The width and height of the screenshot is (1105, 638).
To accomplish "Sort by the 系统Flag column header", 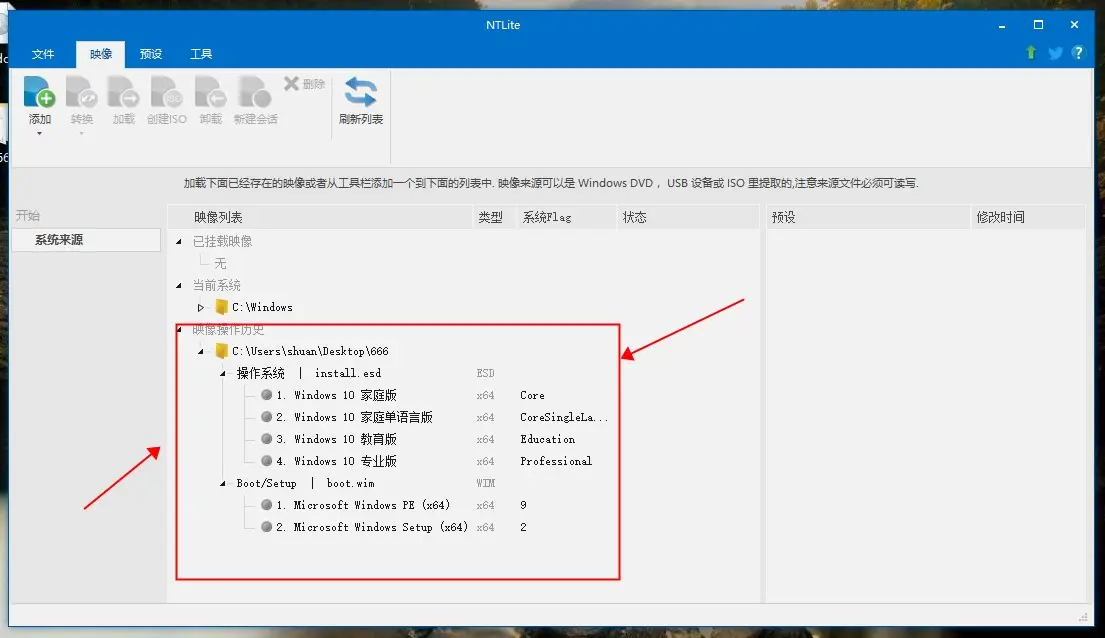I will point(567,217).
